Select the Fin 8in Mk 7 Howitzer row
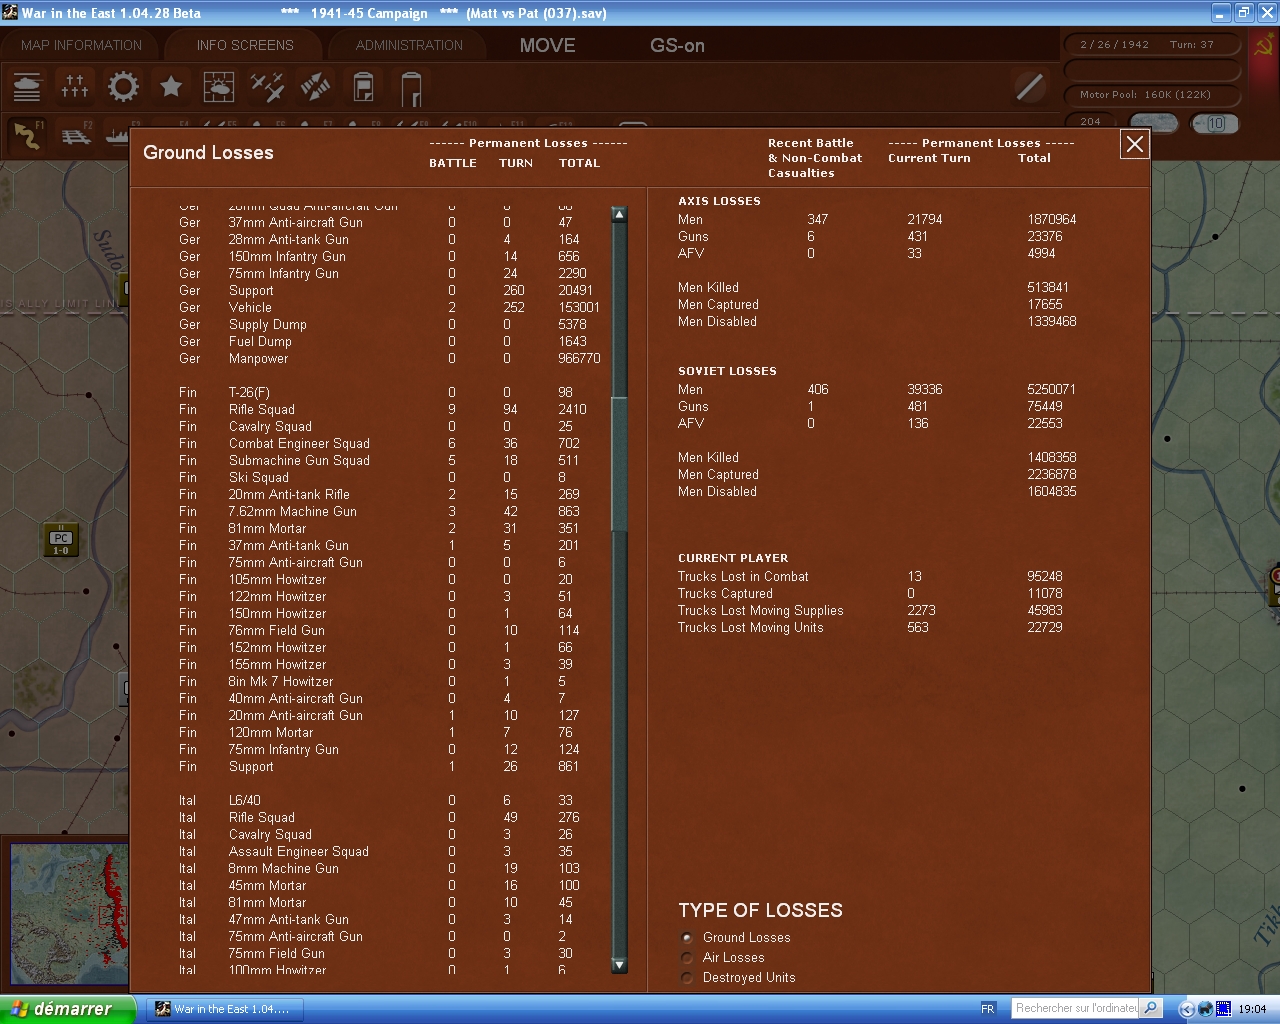Viewport: 1280px width, 1024px height. point(390,681)
